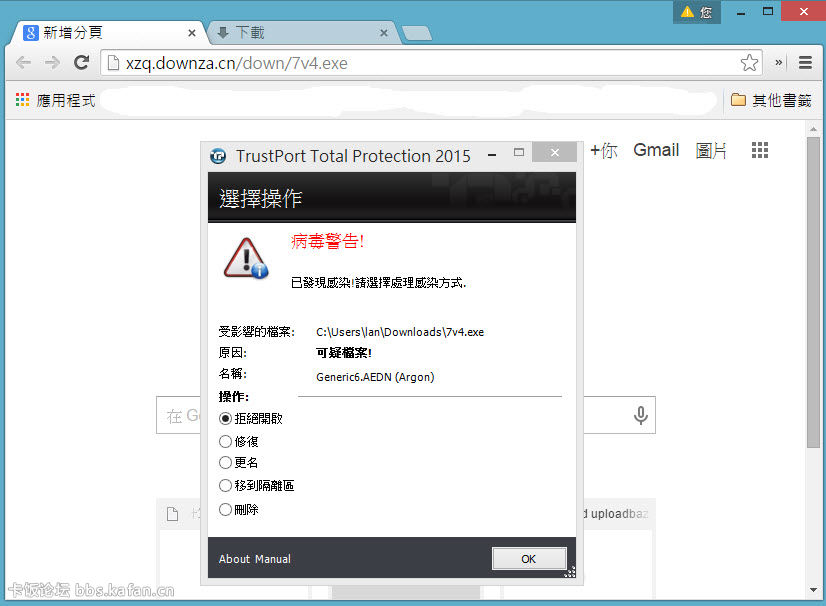This screenshot has height=606, width=826.
Task: Maximize the Chrome window
Action: point(768,11)
